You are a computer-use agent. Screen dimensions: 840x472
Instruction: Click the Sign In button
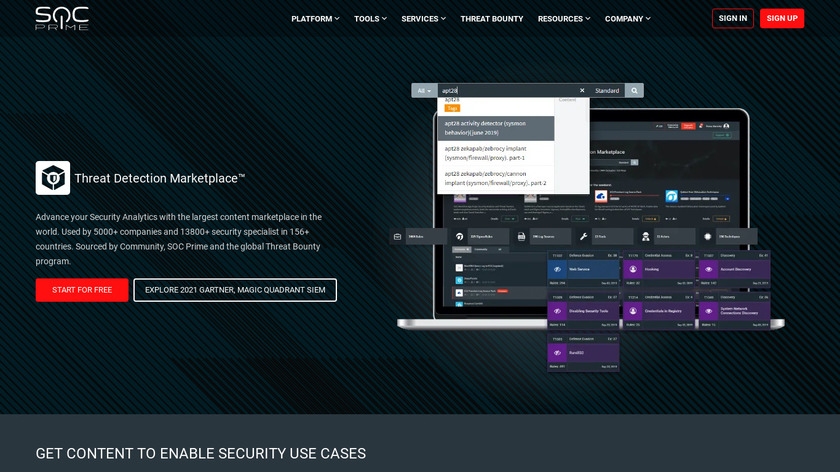[x=732, y=18]
